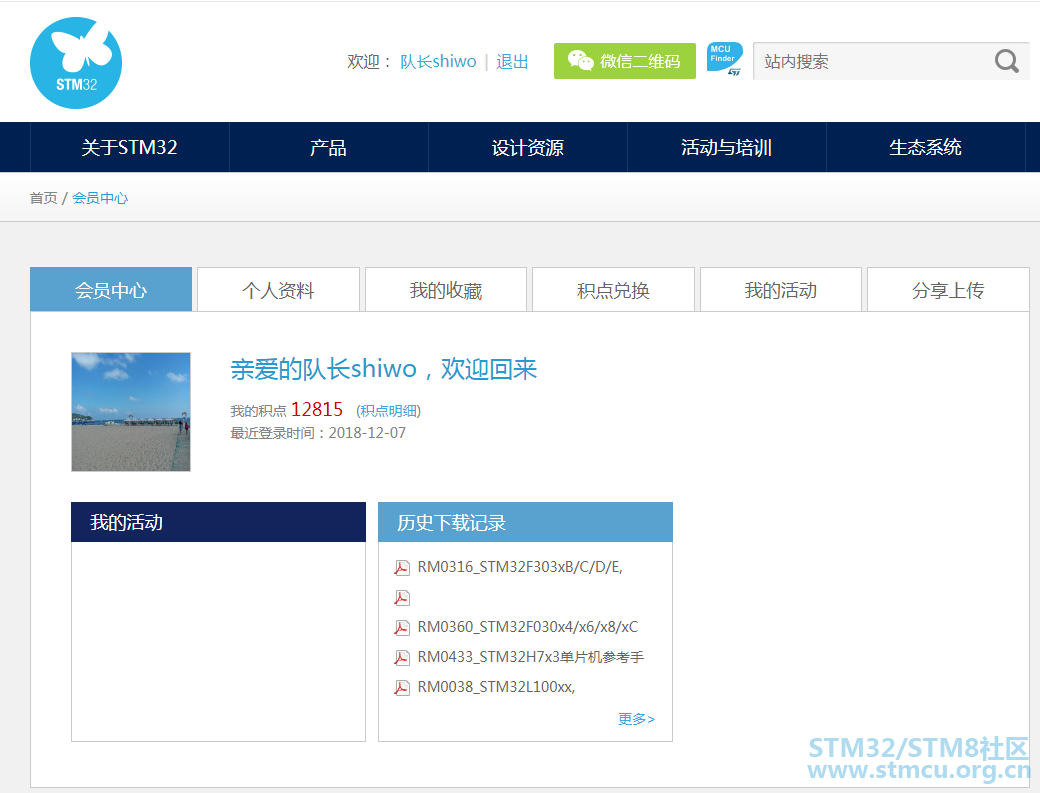Image resolution: width=1040 pixels, height=793 pixels.
Task: Switch to the 分享上传 tab
Action: click(948, 290)
